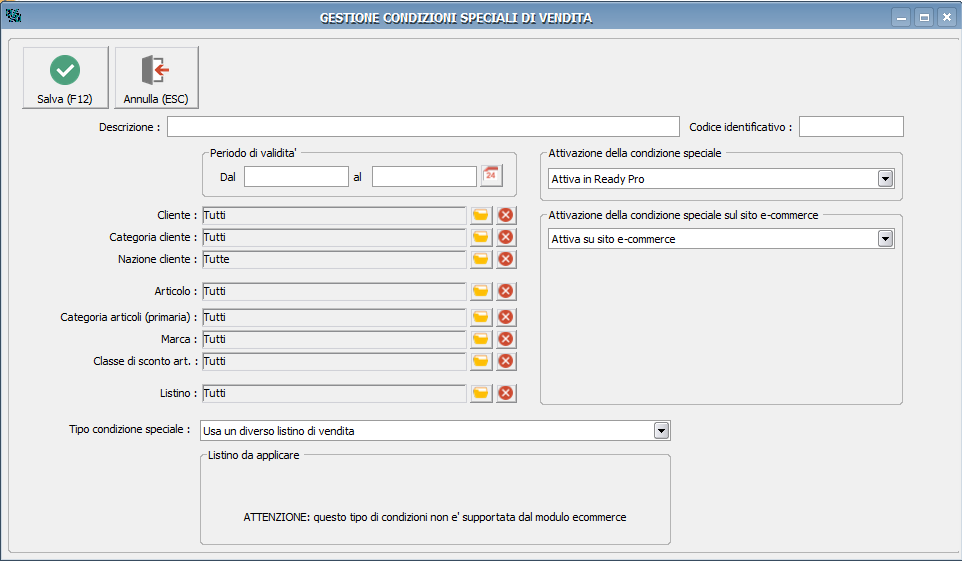Image resolution: width=962 pixels, height=562 pixels.
Task: Expand the Tipo condizione speciale dropdown
Action: (x=661, y=431)
